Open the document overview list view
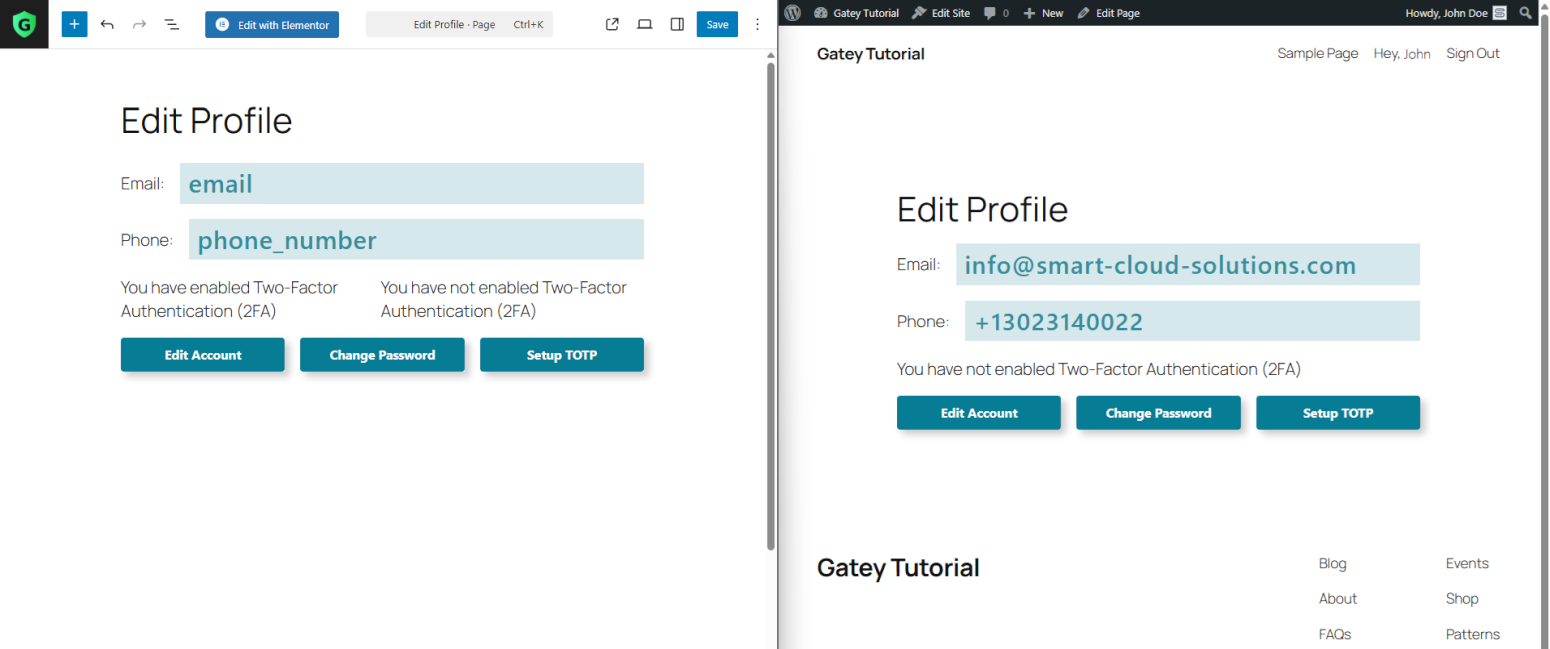The width and height of the screenshot is (1550, 649). [172, 24]
